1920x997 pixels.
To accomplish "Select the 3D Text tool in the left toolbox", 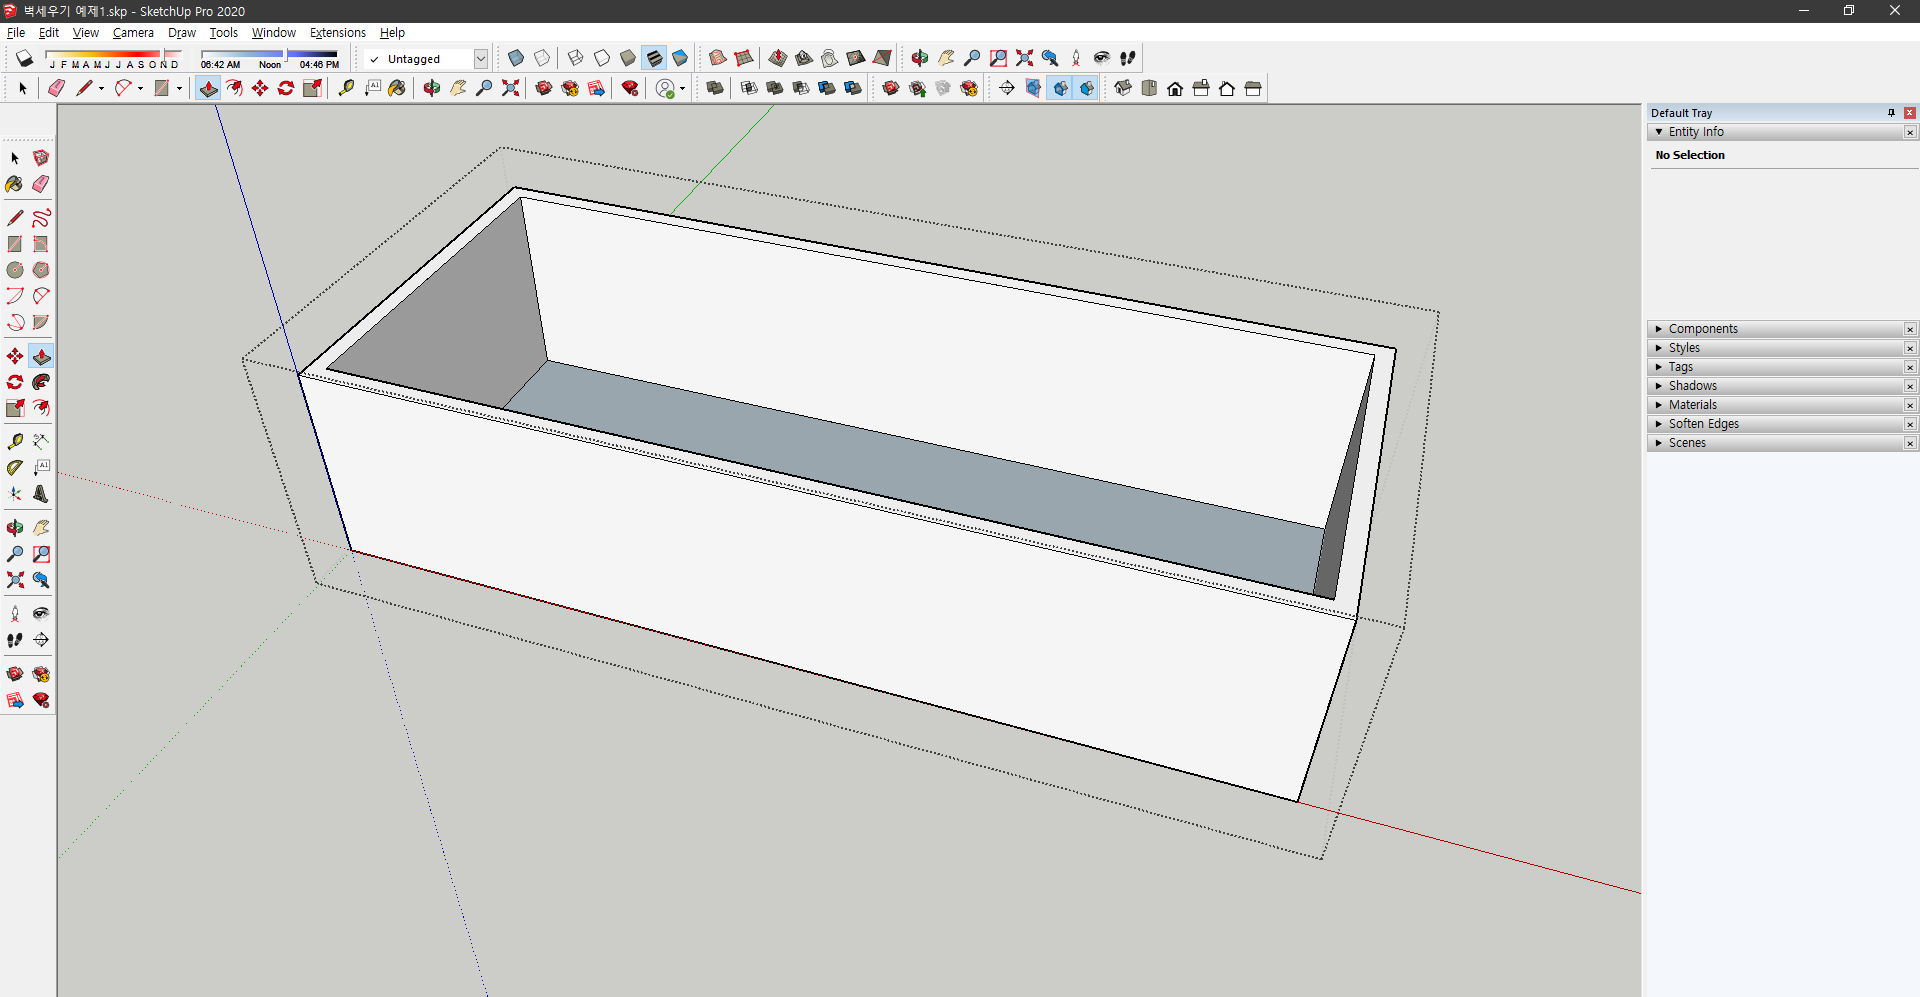I will (41, 494).
